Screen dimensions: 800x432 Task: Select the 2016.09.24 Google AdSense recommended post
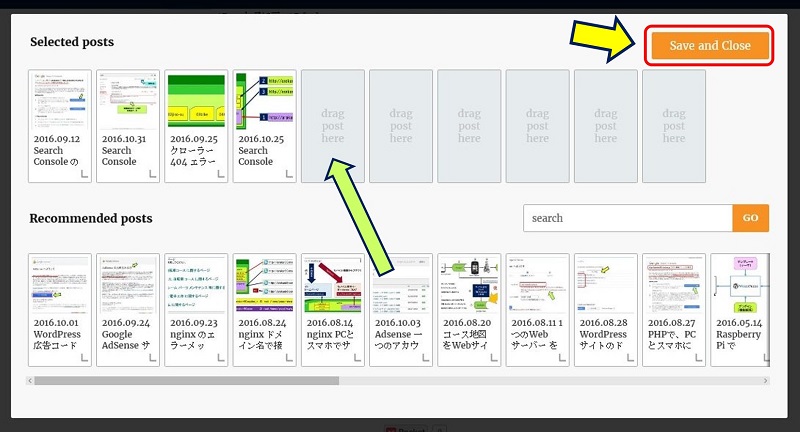(128, 310)
